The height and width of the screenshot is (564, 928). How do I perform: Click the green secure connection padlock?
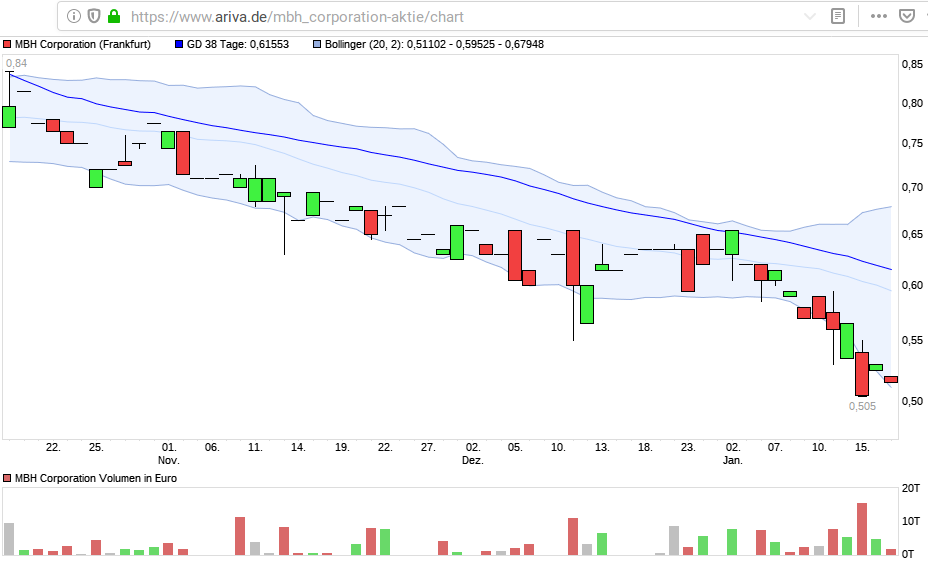pyautogui.click(x=114, y=16)
